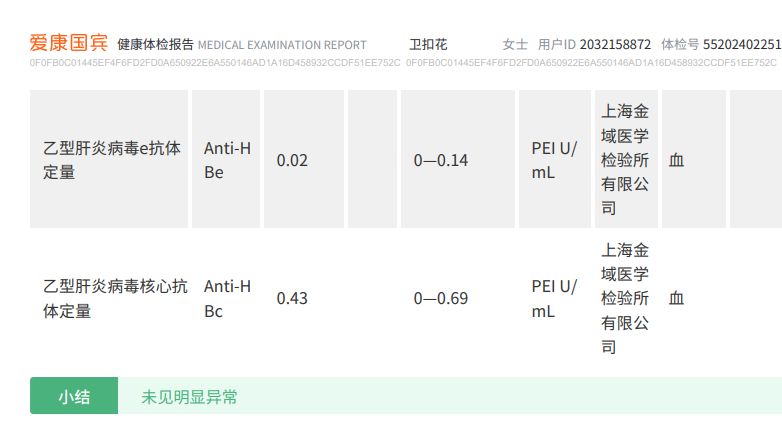Screen dimensions: 782x424
Task: Select the result value 0.43
Action: pos(292,298)
